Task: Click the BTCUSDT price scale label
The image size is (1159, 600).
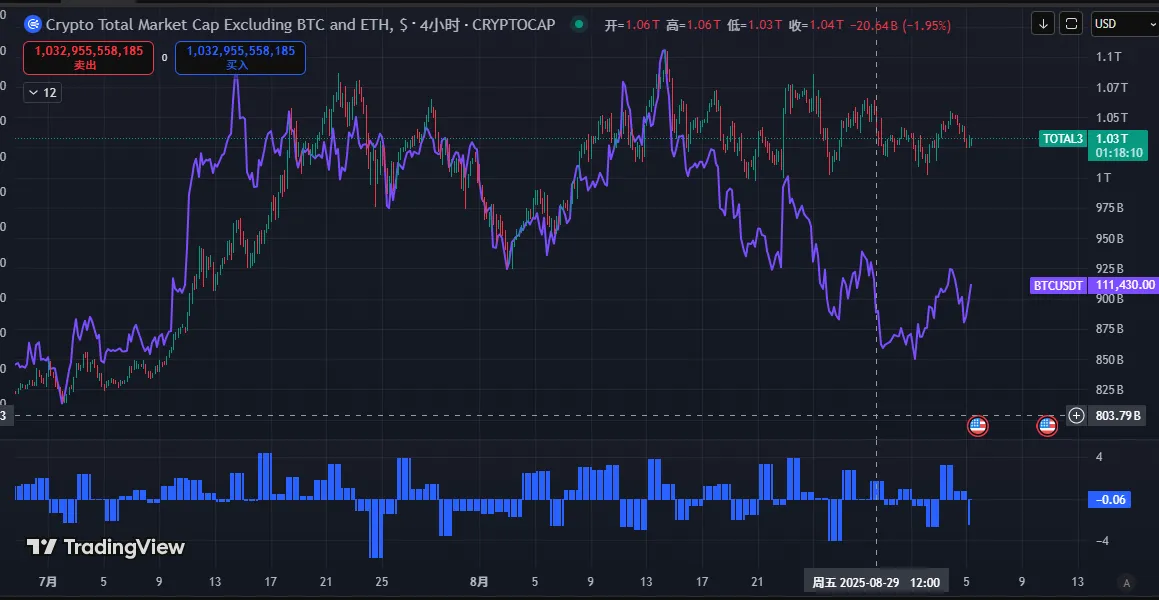Action: [1057, 285]
